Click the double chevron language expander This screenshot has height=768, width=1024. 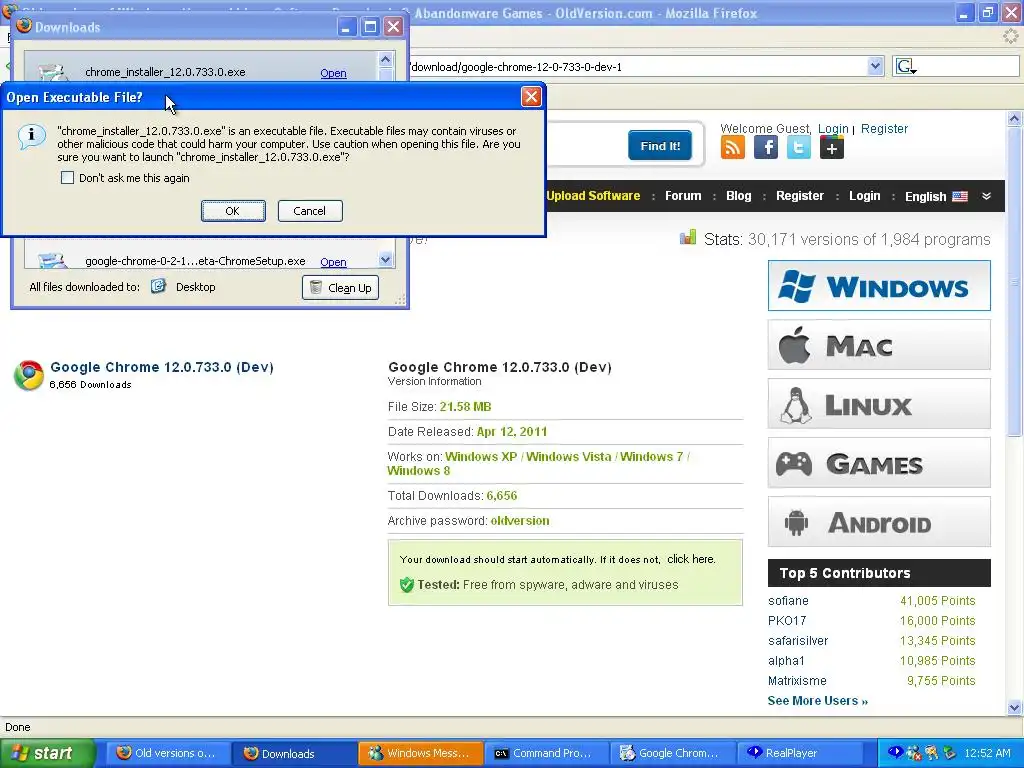986,196
